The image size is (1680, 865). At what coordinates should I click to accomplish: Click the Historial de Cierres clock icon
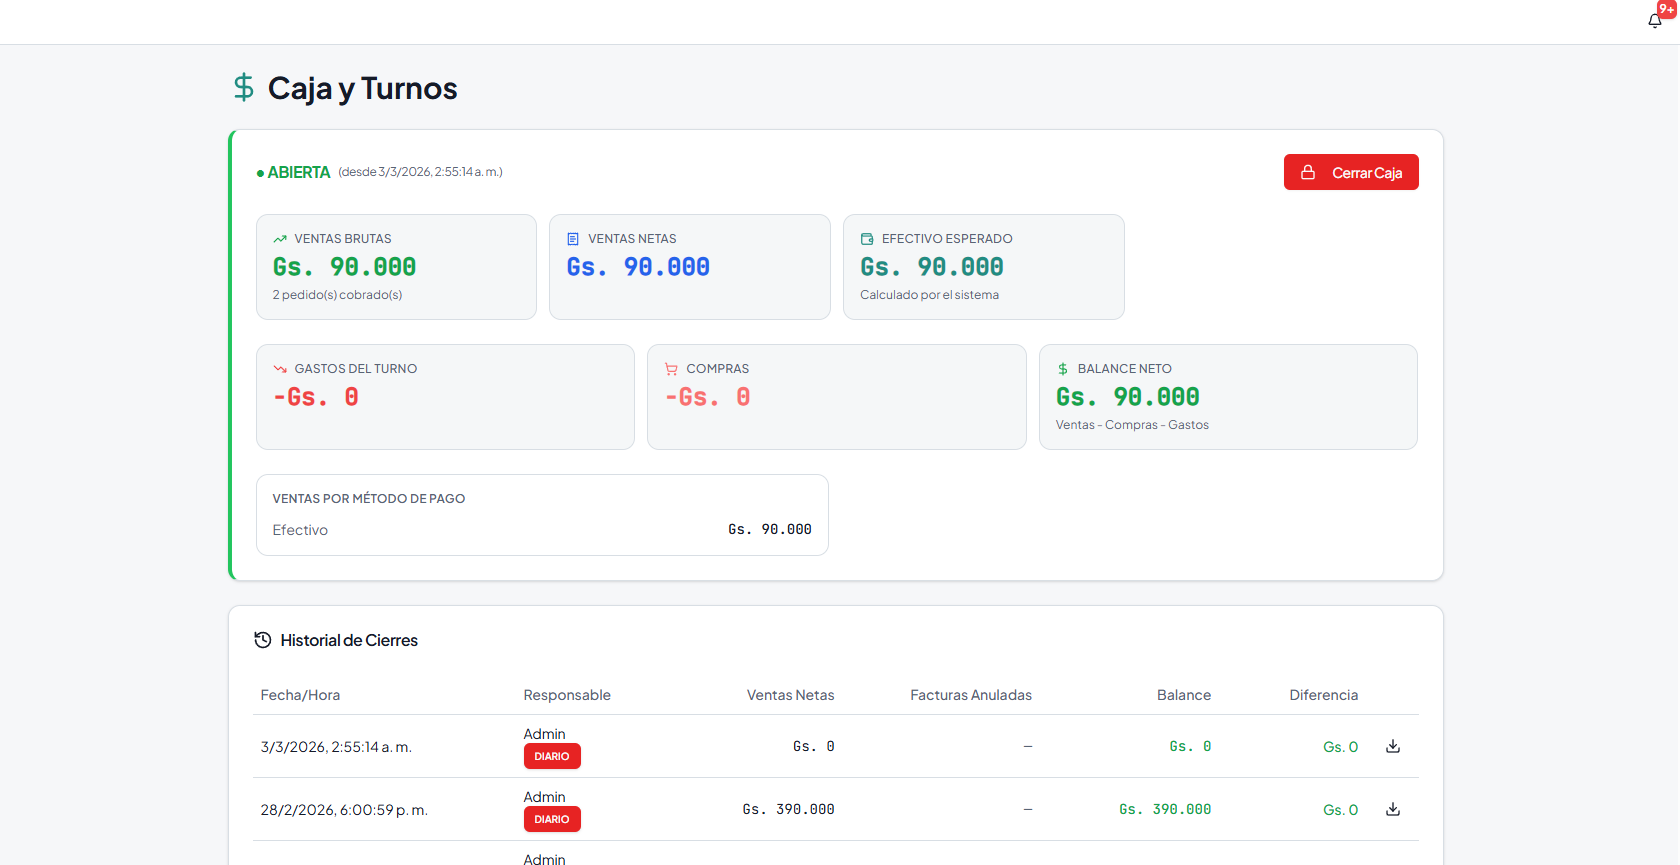click(263, 640)
